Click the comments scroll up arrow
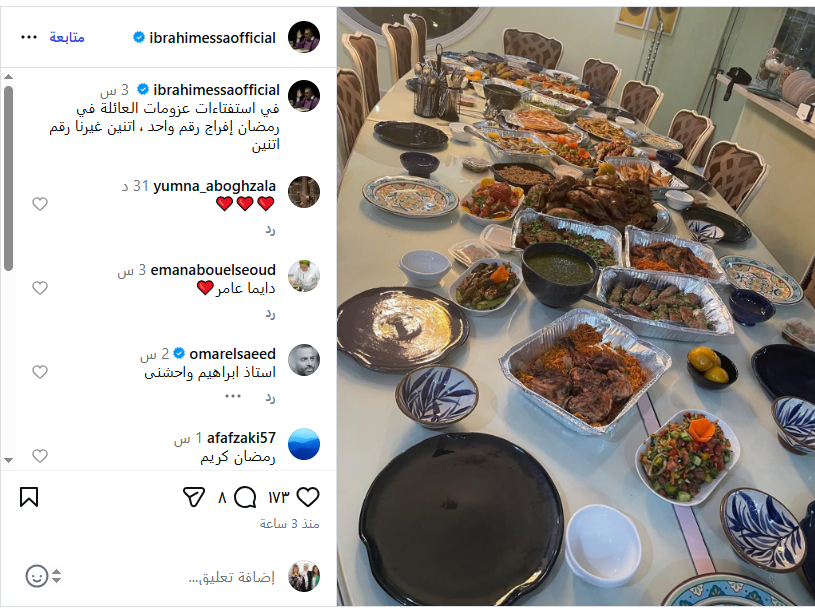Viewport: 815px width, 612px height. pos(8,76)
